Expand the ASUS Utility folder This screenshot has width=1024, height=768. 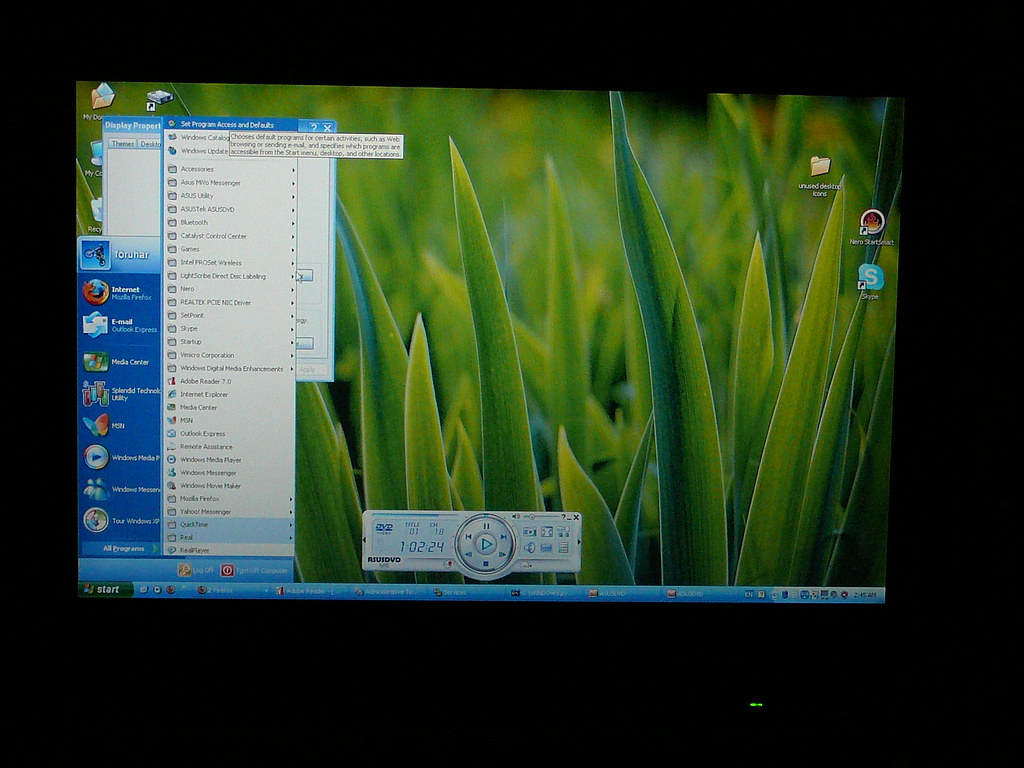pos(231,196)
